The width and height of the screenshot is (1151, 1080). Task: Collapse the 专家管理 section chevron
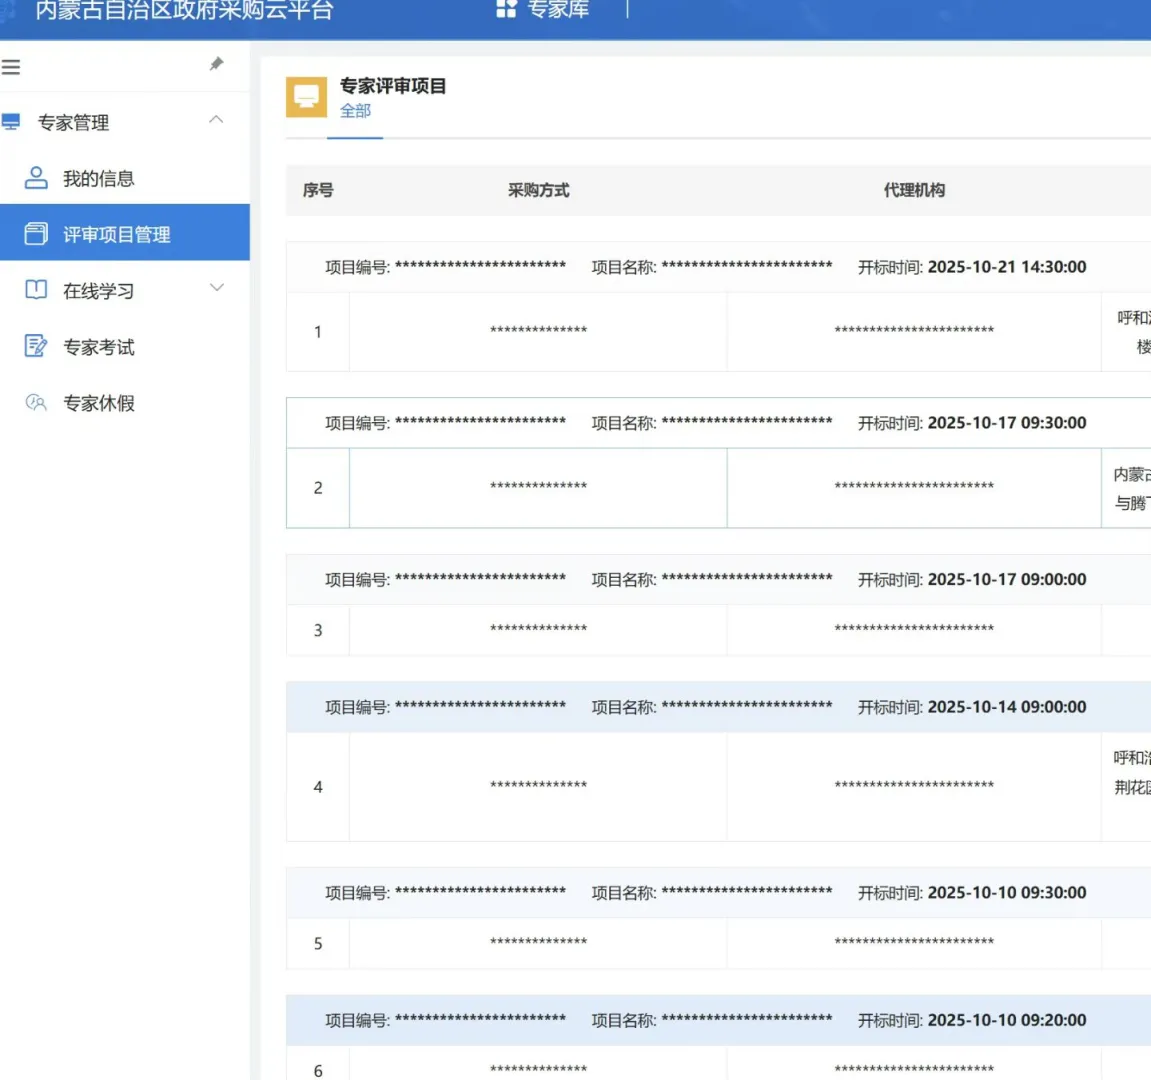(215, 119)
